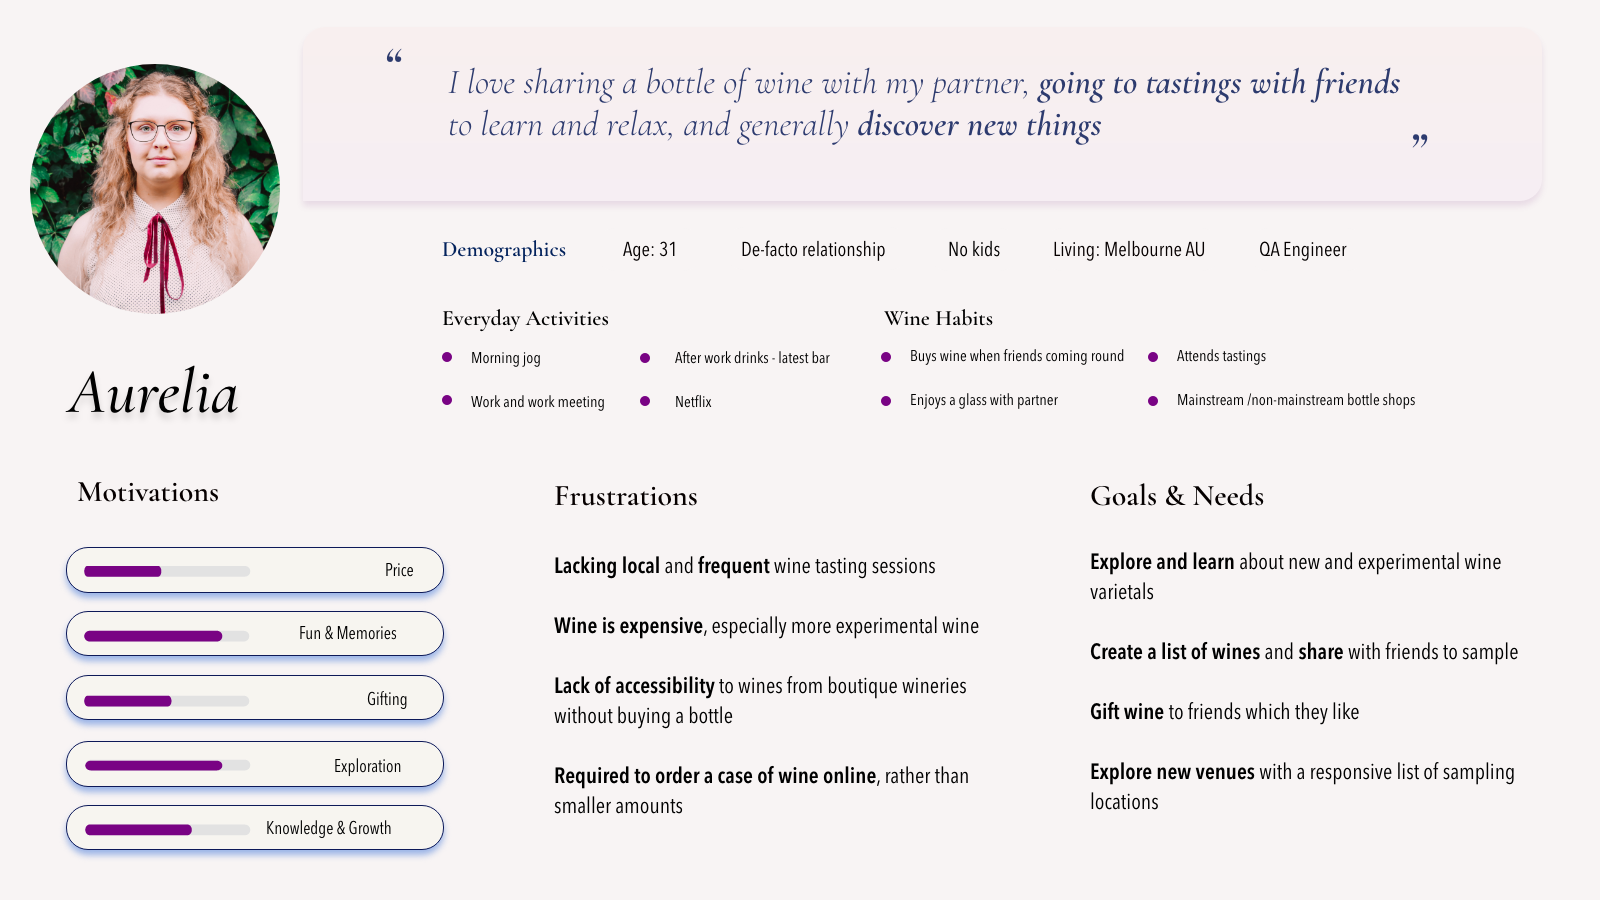
Task: Click the QA Engineer text
Action: click(1302, 250)
